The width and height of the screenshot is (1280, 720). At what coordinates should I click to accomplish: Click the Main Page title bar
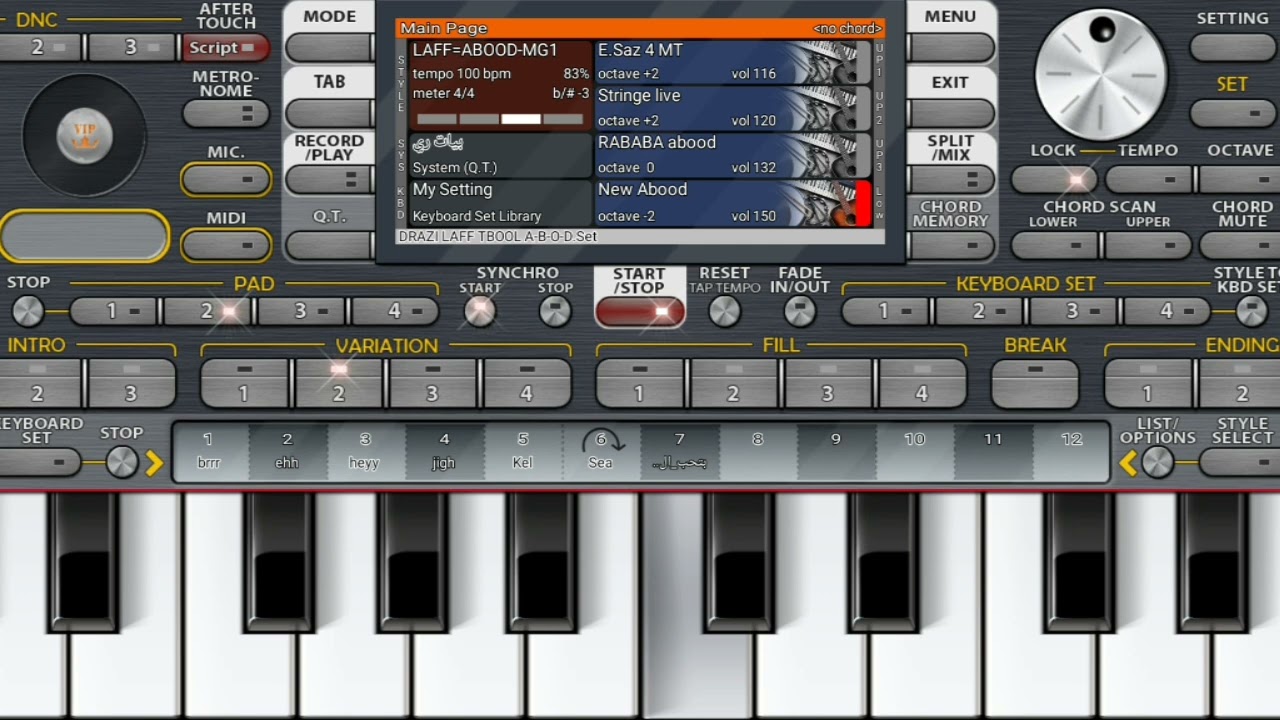click(640, 28)
